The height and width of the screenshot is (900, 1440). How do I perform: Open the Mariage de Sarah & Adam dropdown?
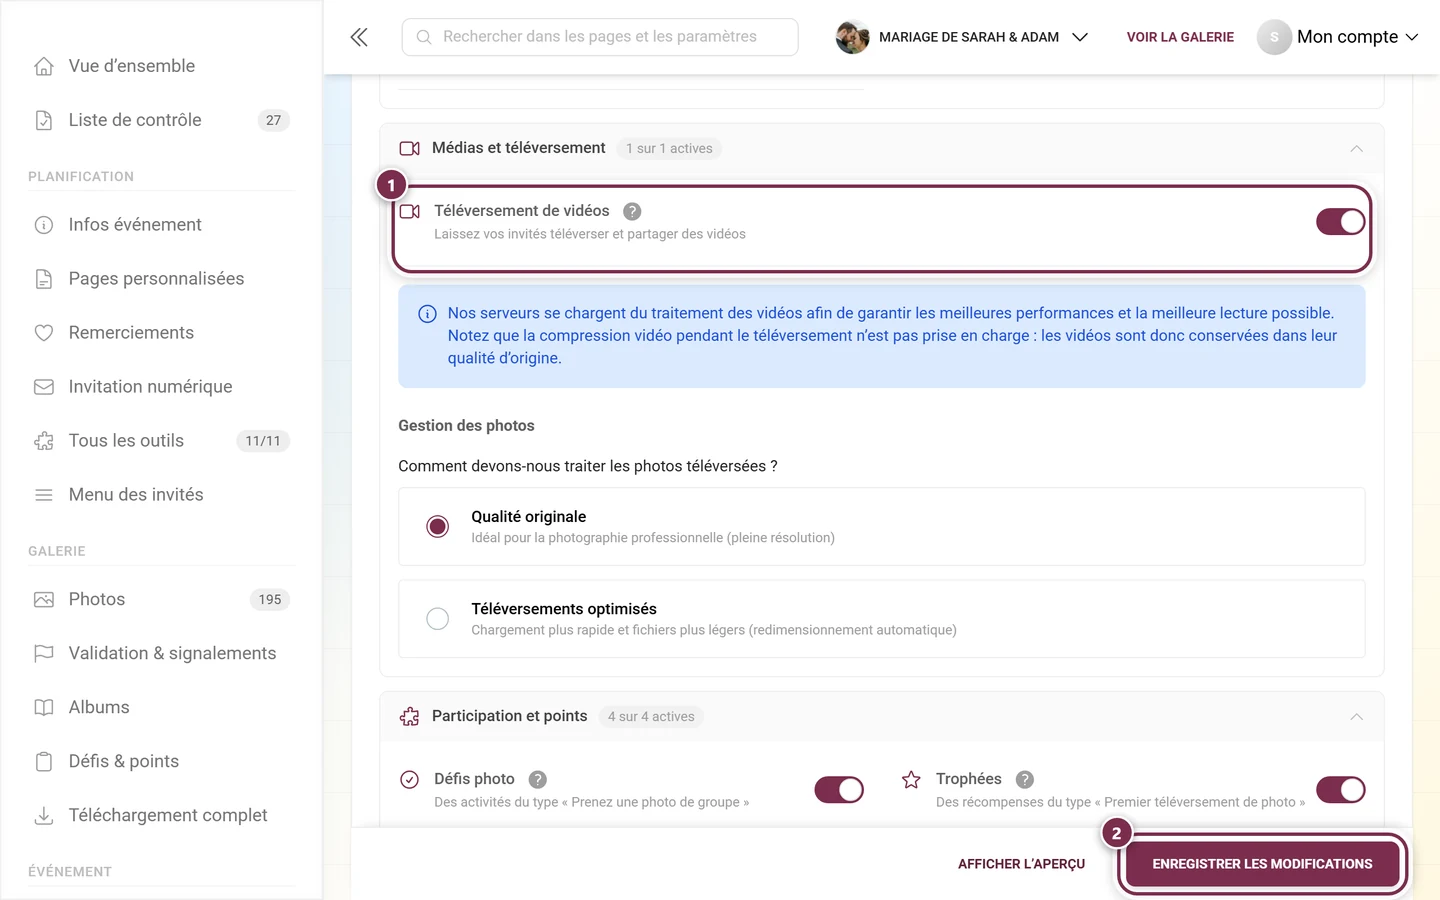(x=962, y=37)
